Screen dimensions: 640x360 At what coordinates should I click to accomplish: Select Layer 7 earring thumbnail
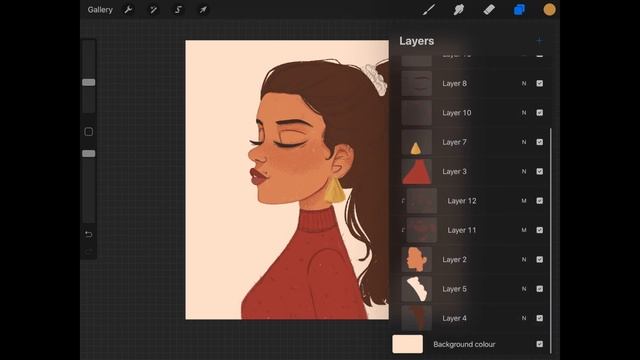[416, 142]
